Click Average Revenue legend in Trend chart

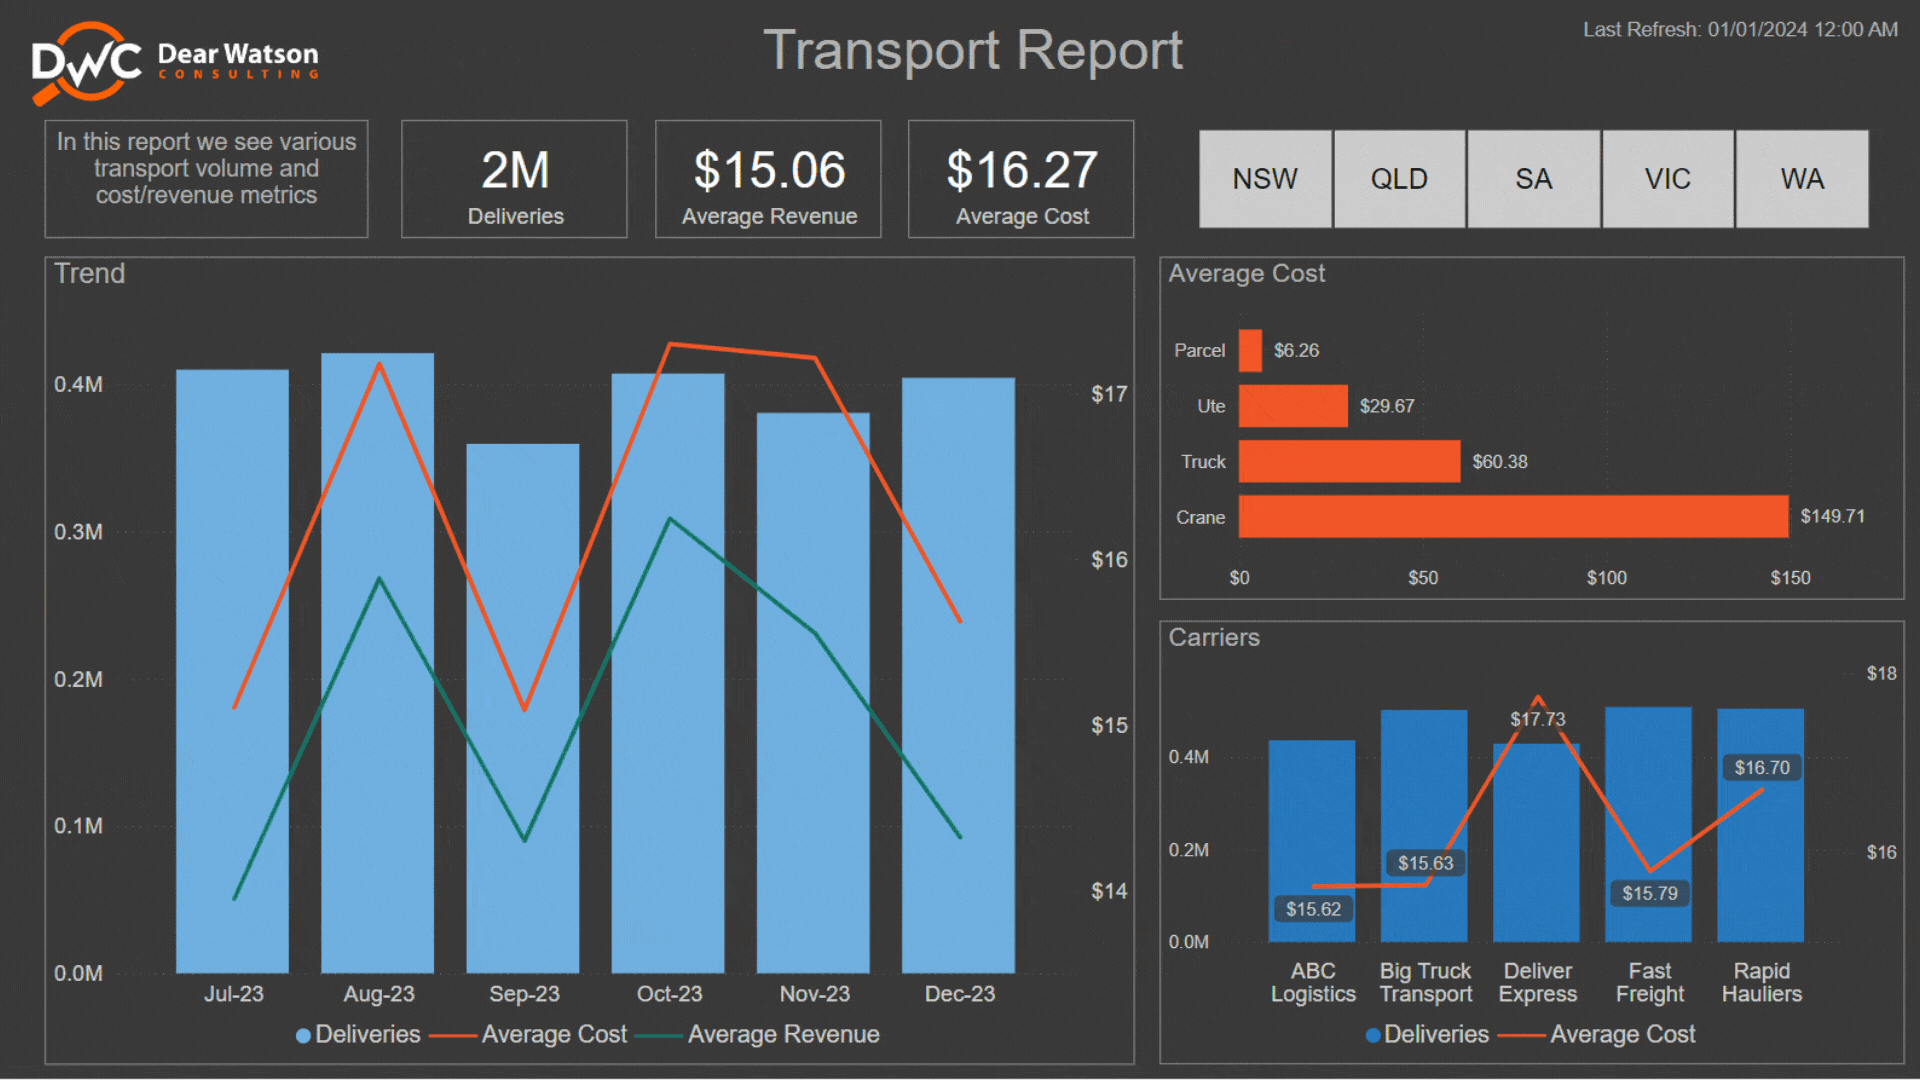pyautogui.click(x=782, y=1035)
